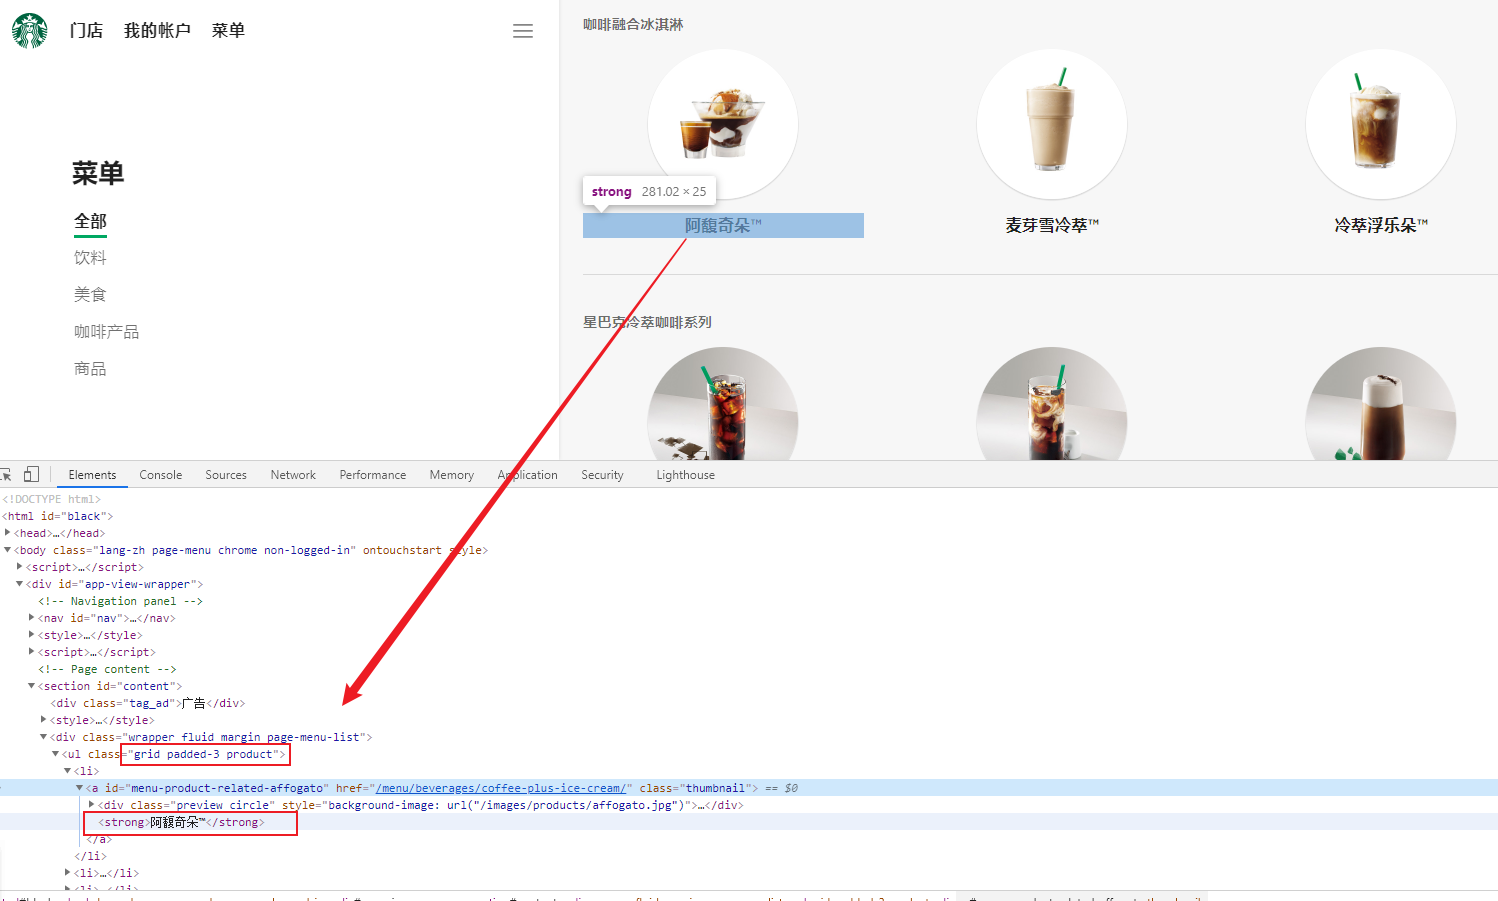Click the 菜单 sidebar heading
1498x901 pixels.
click(98, 173)
